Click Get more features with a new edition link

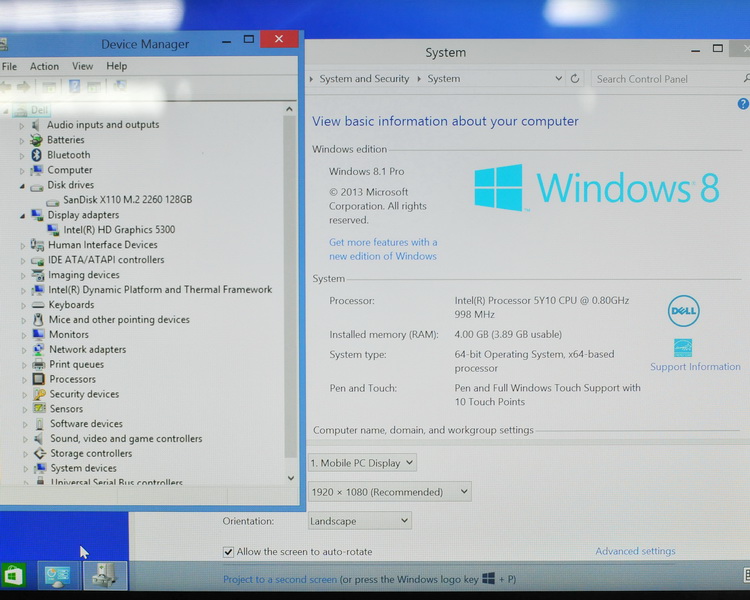pos(383,249)
